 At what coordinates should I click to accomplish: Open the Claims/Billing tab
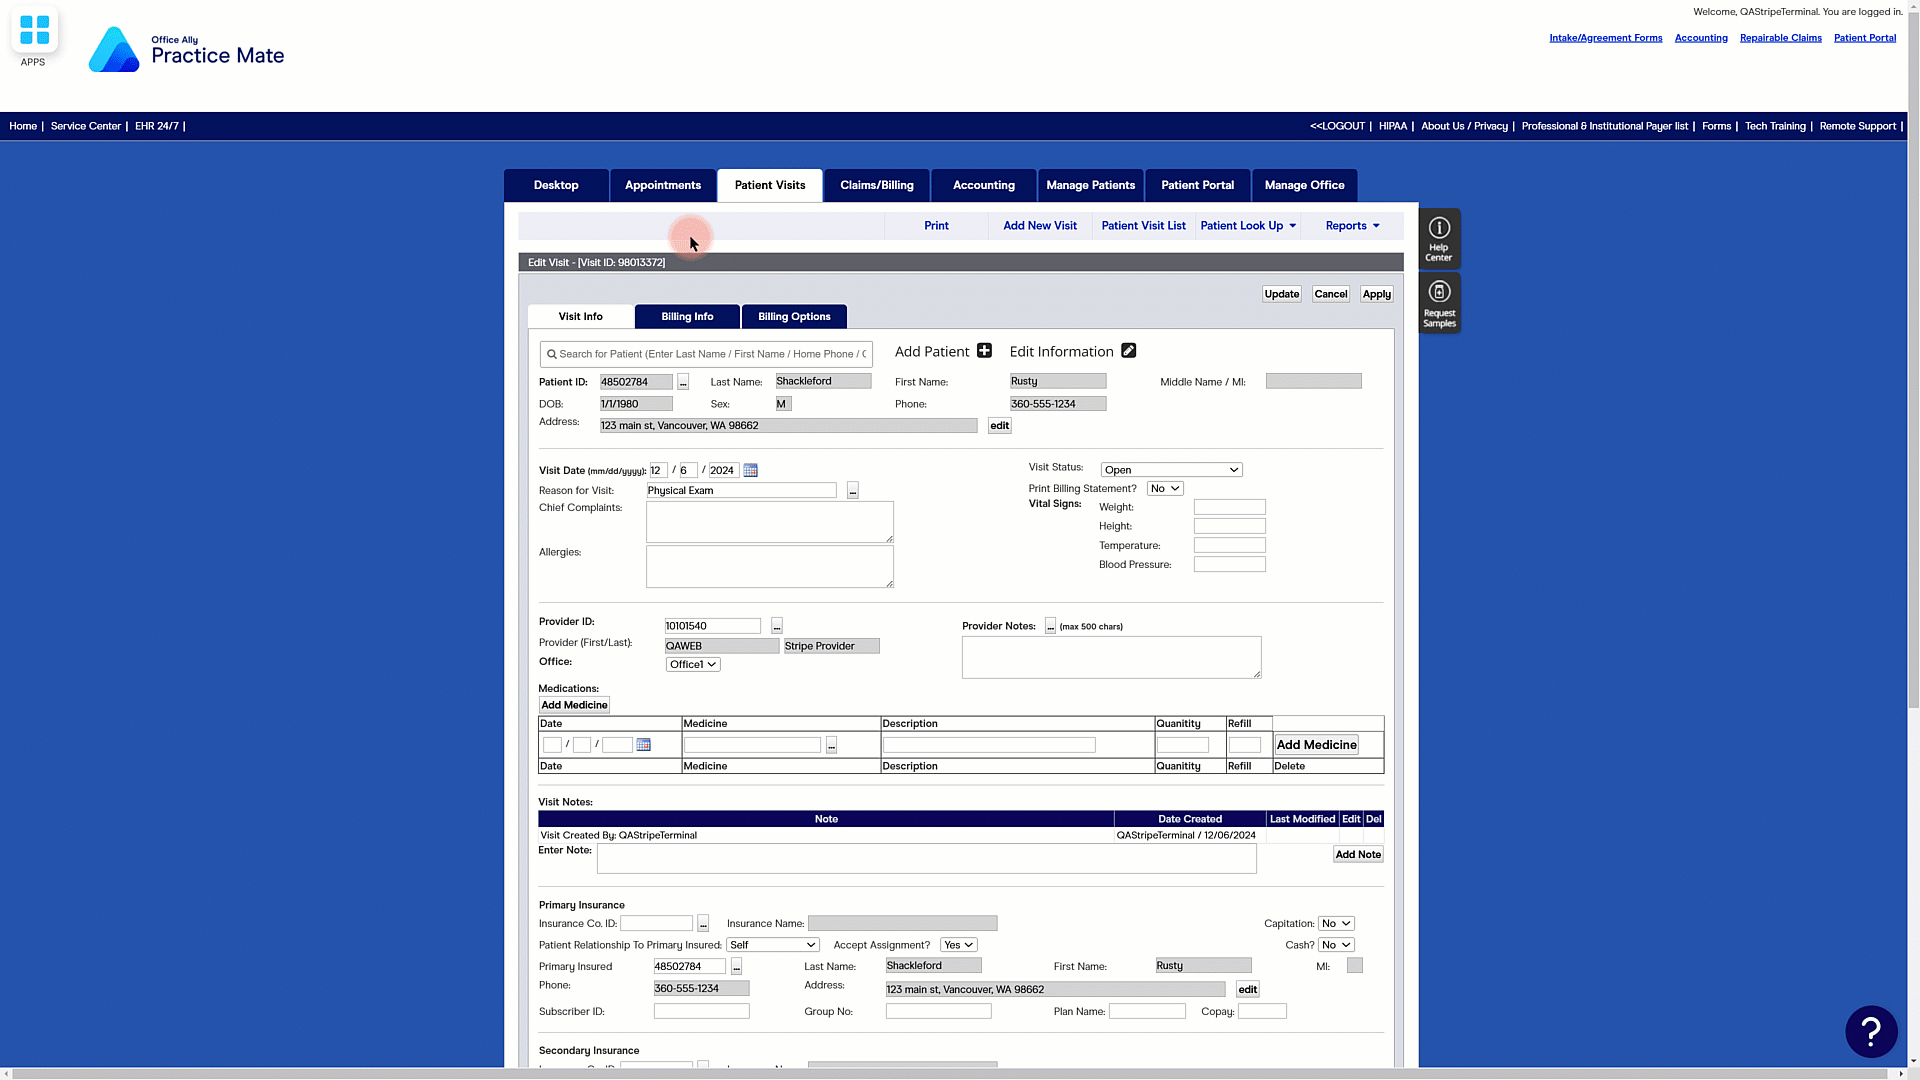pos(877,185)
